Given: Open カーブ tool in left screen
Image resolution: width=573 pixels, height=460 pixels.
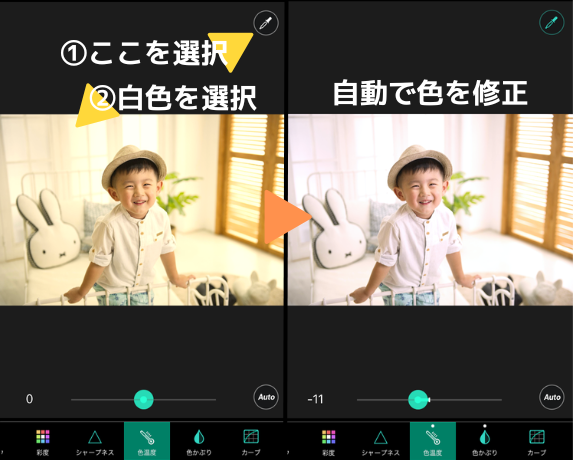Looking at the screenshot, I should (251, 442).
